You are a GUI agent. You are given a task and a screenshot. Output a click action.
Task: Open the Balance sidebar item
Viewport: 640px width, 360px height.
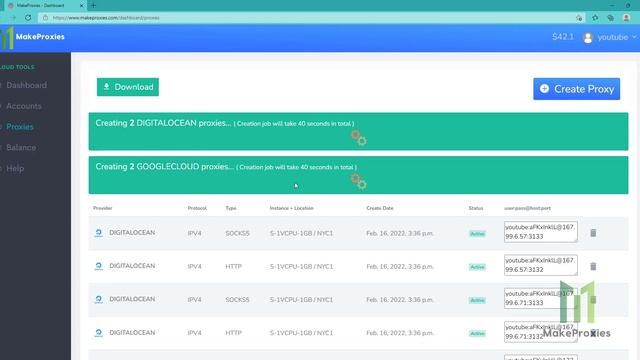point(21,148)
